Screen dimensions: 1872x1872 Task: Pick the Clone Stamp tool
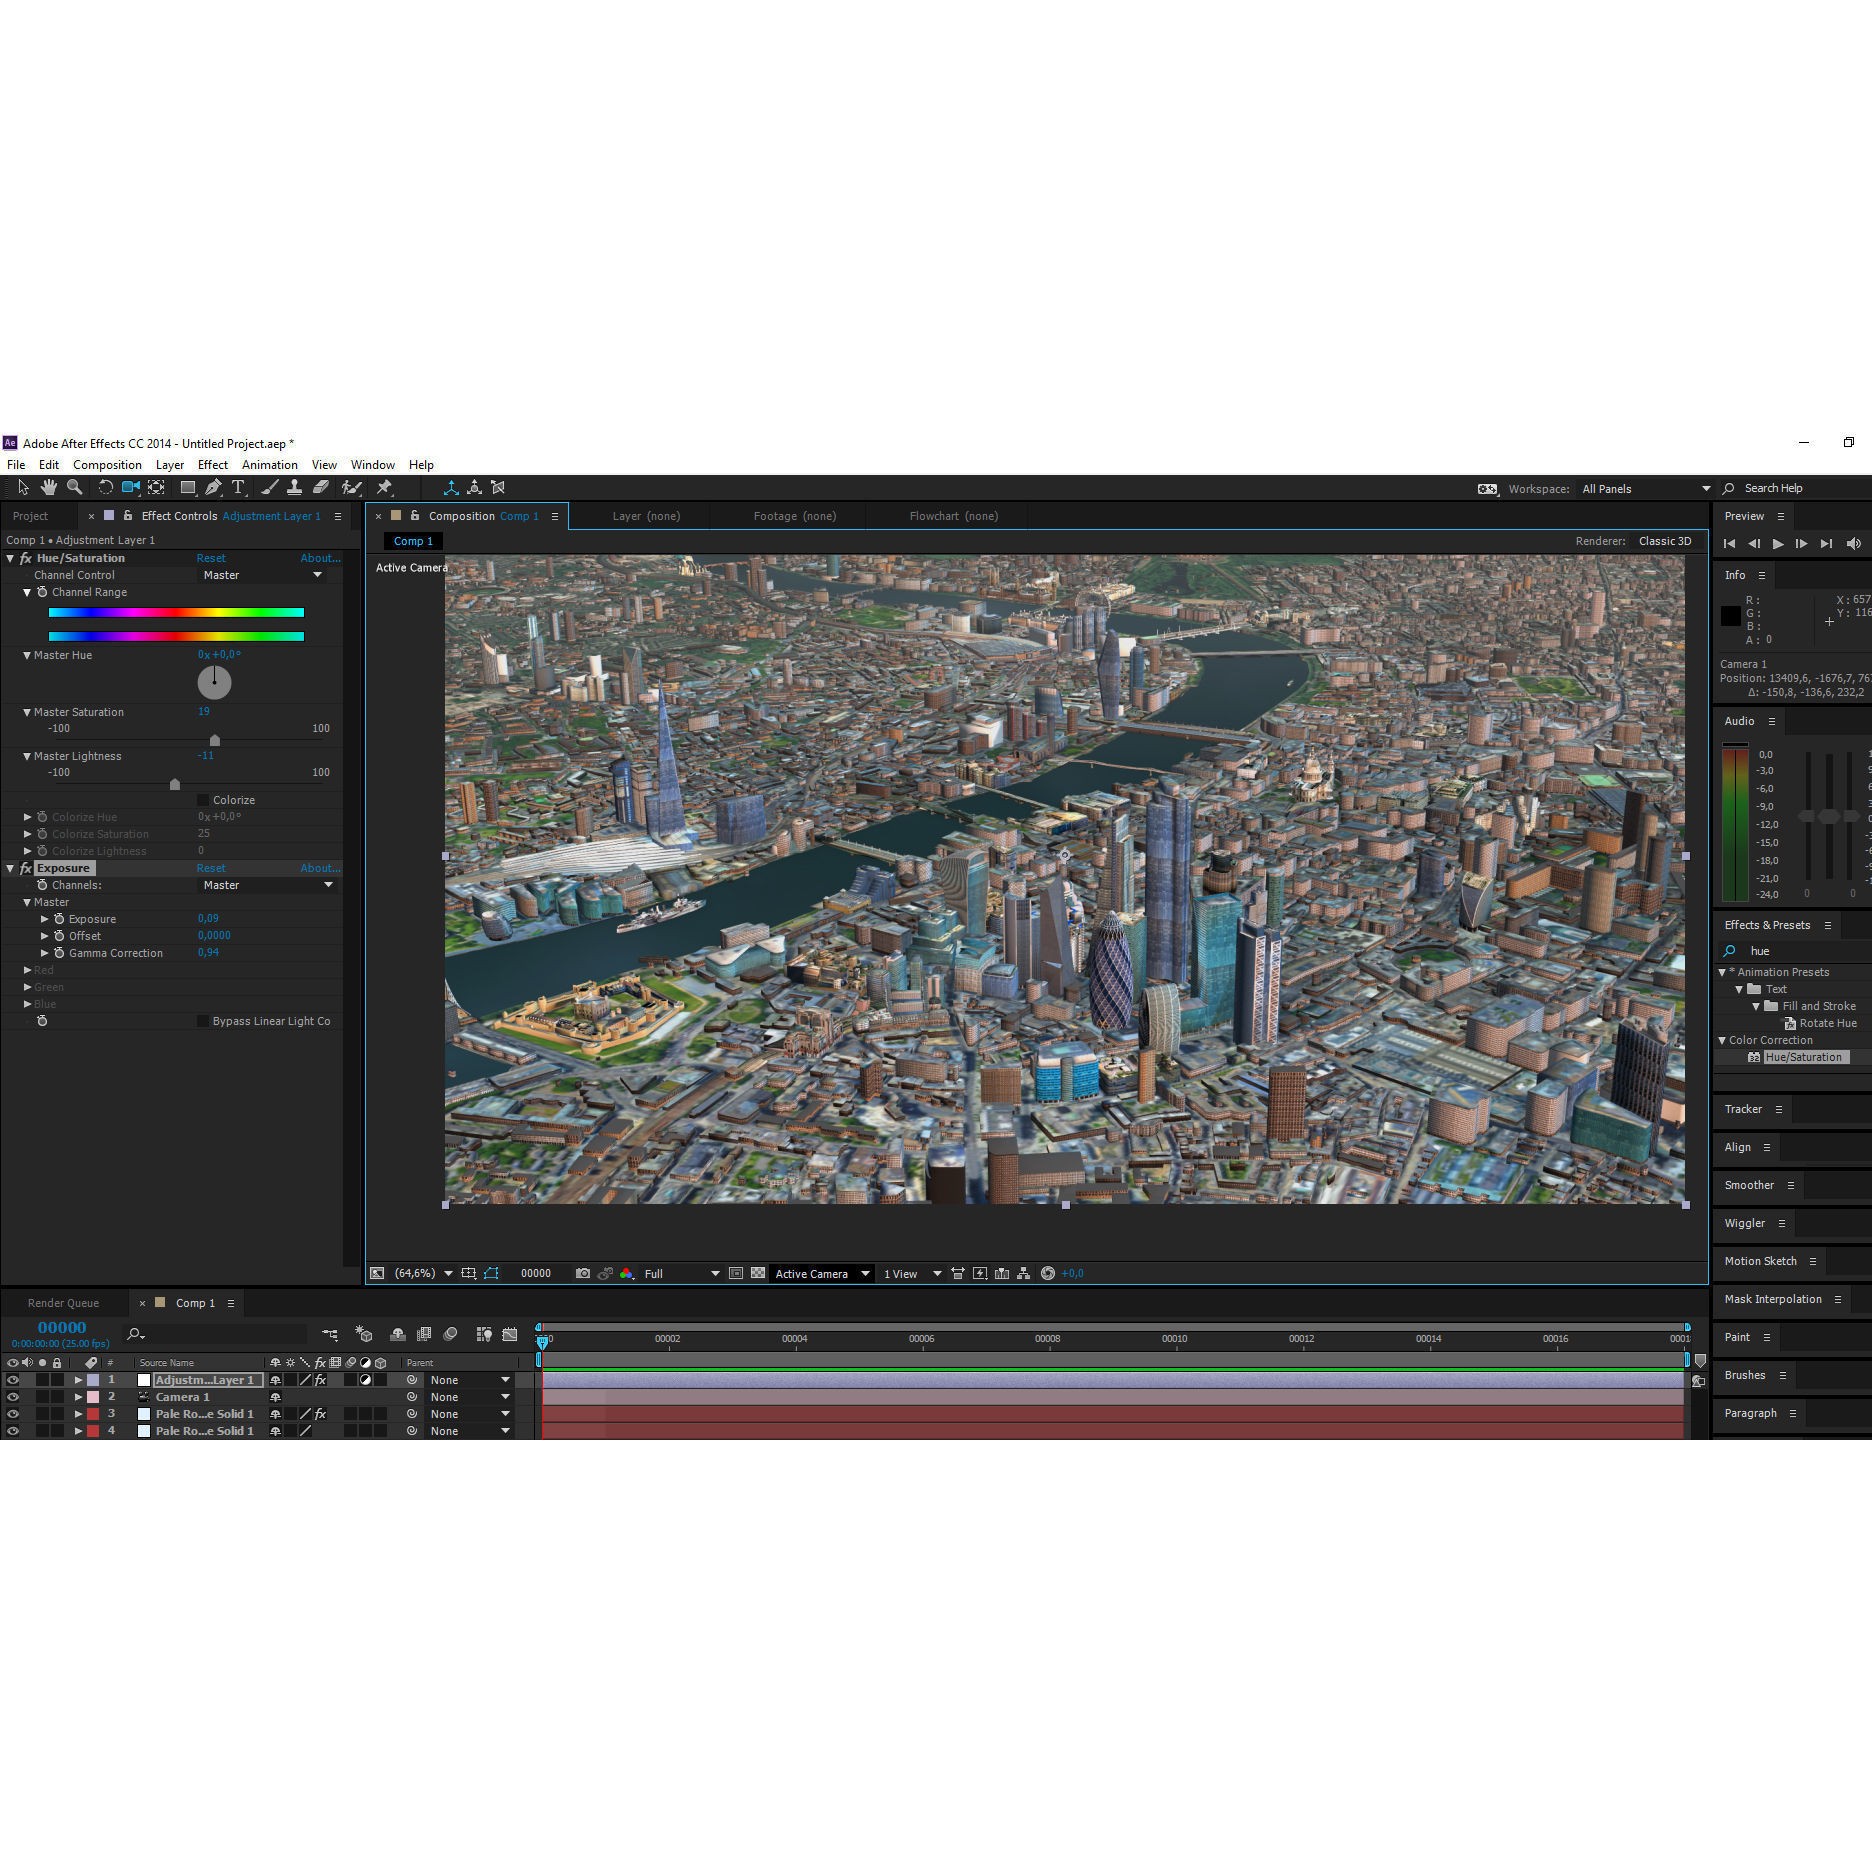[x=296, y=488]
